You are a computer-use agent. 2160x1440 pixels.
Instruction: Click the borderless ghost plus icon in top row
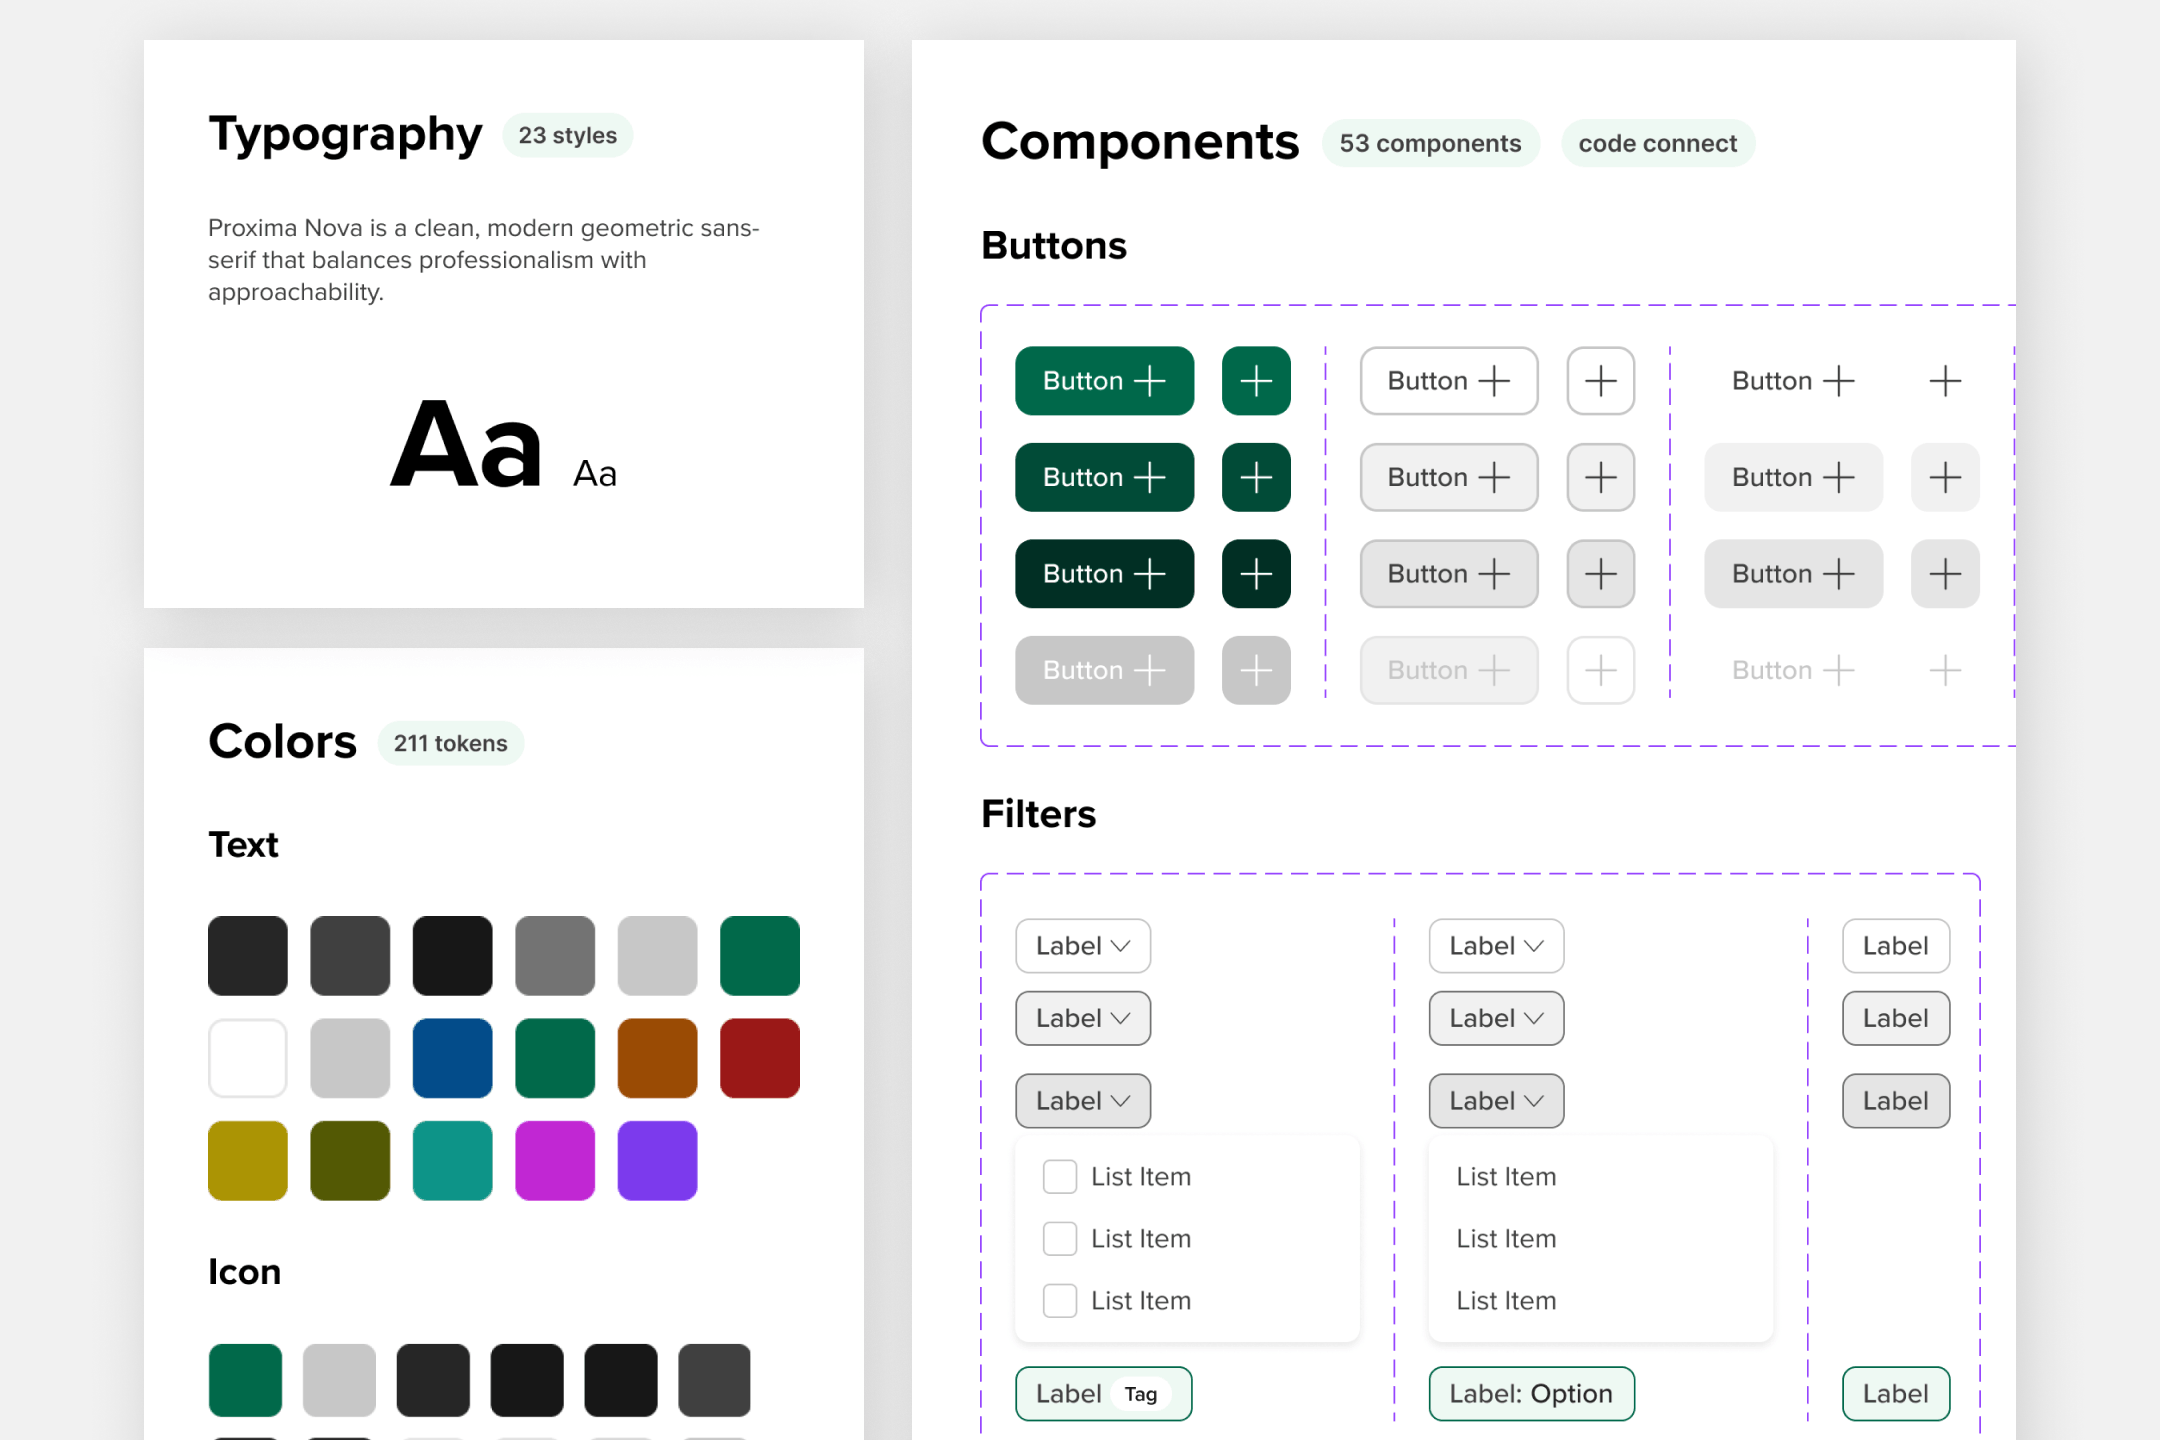tap(1944, 381)
